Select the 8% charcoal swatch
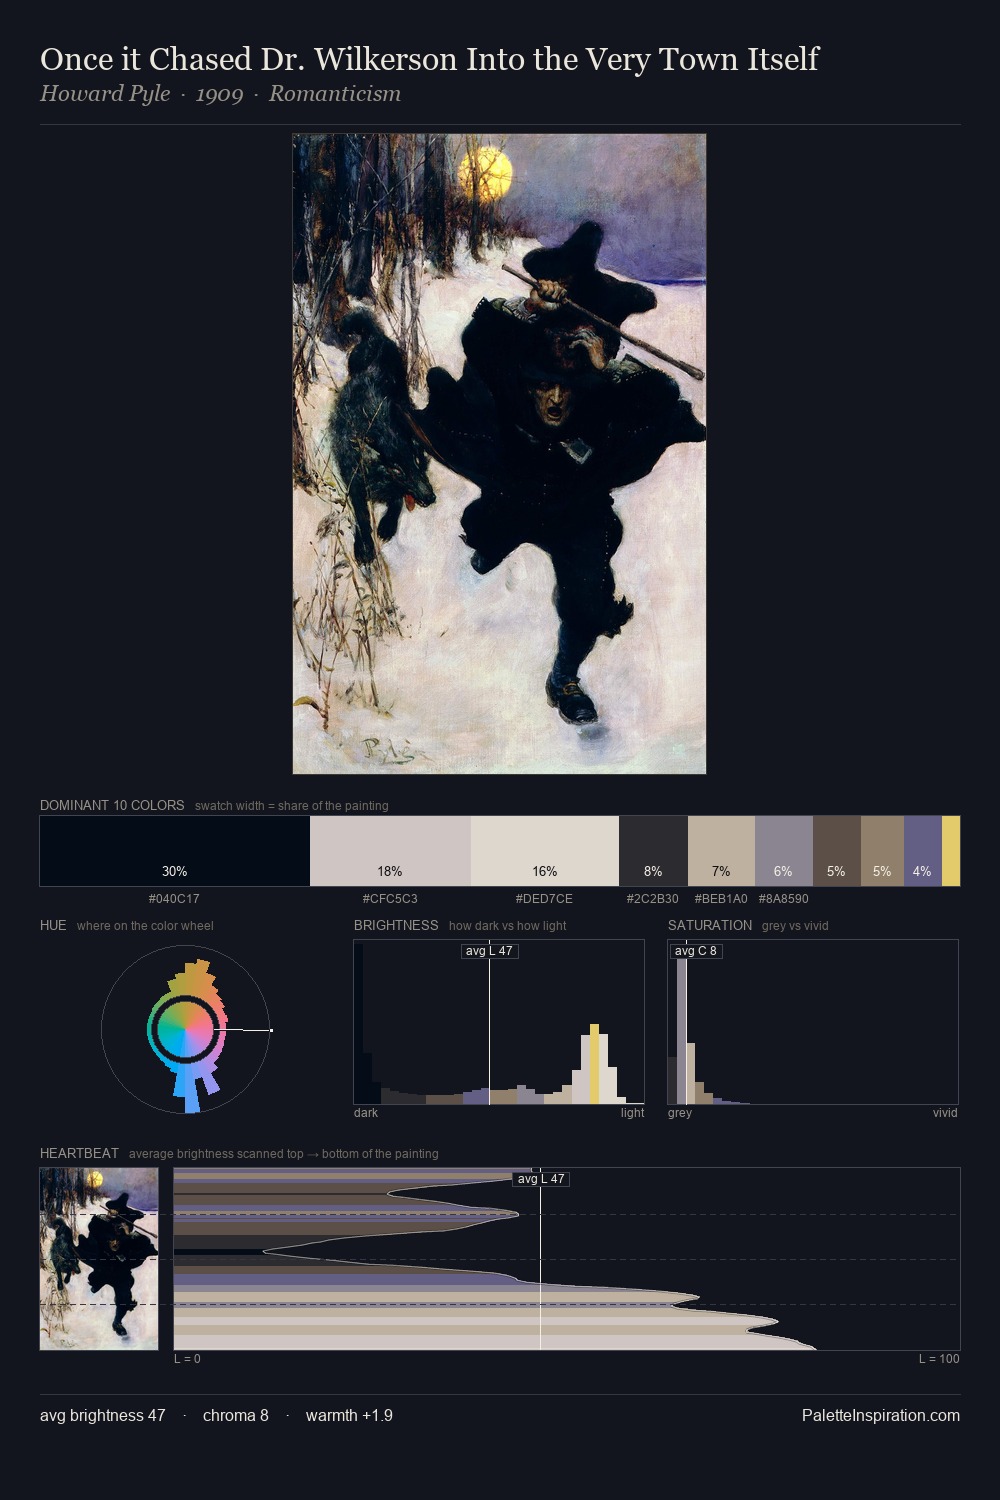Screen dimensions: 1000x1500 pyautogui.click(x=653, y=851)
